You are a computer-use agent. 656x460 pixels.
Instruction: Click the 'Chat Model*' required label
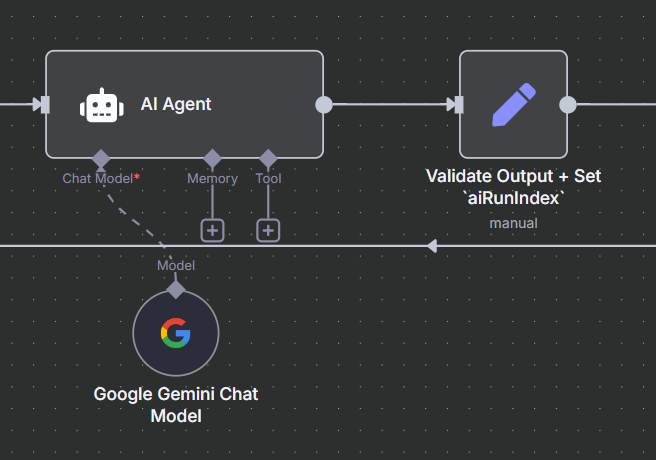101,179
